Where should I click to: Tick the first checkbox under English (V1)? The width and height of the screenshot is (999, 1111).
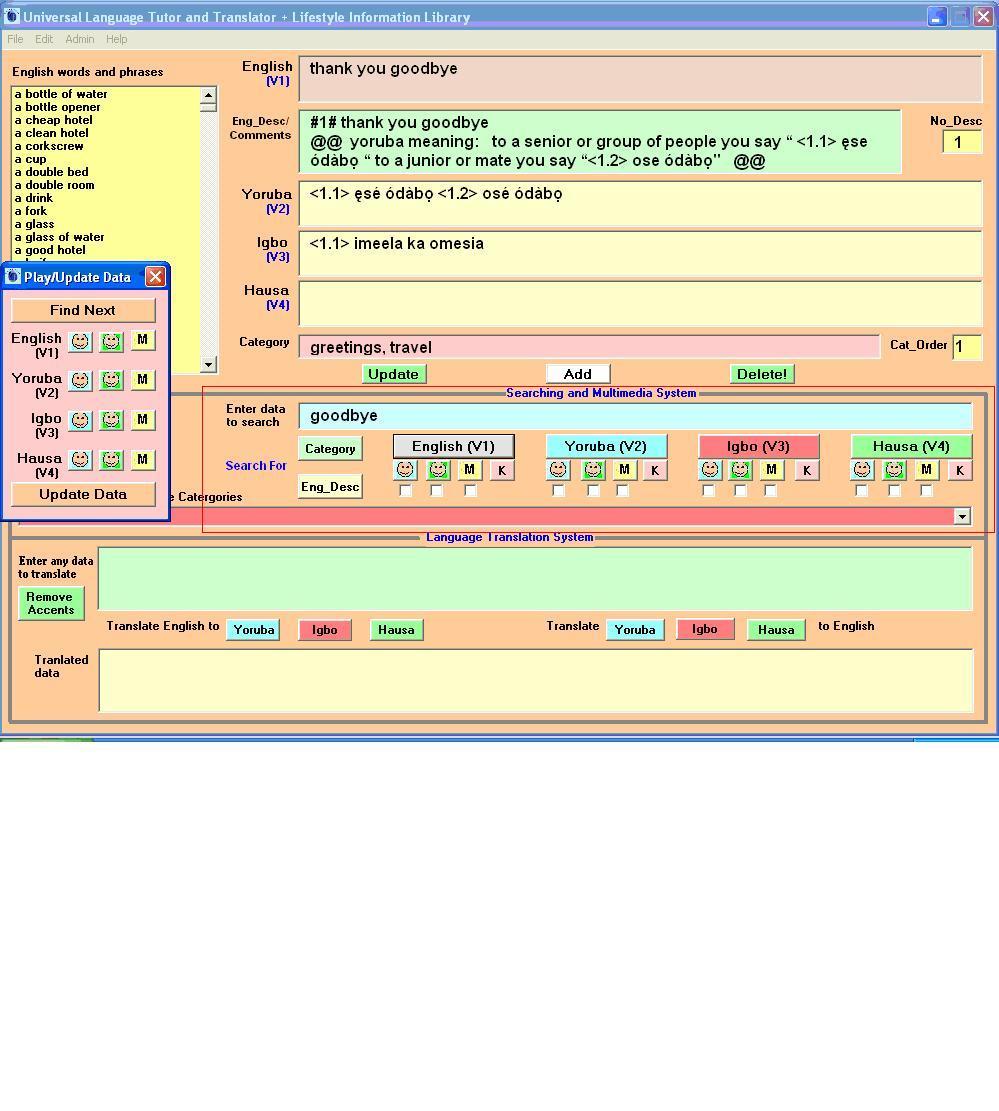click(405, 491)
